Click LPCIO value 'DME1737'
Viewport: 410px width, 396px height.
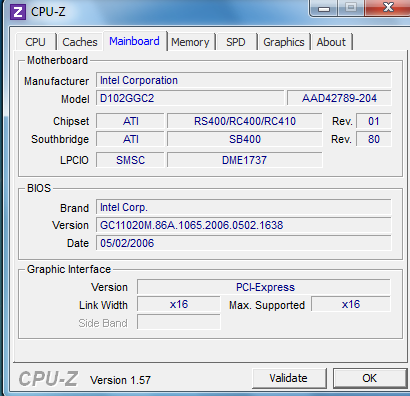pyautogui.click(x=245, y=160)
